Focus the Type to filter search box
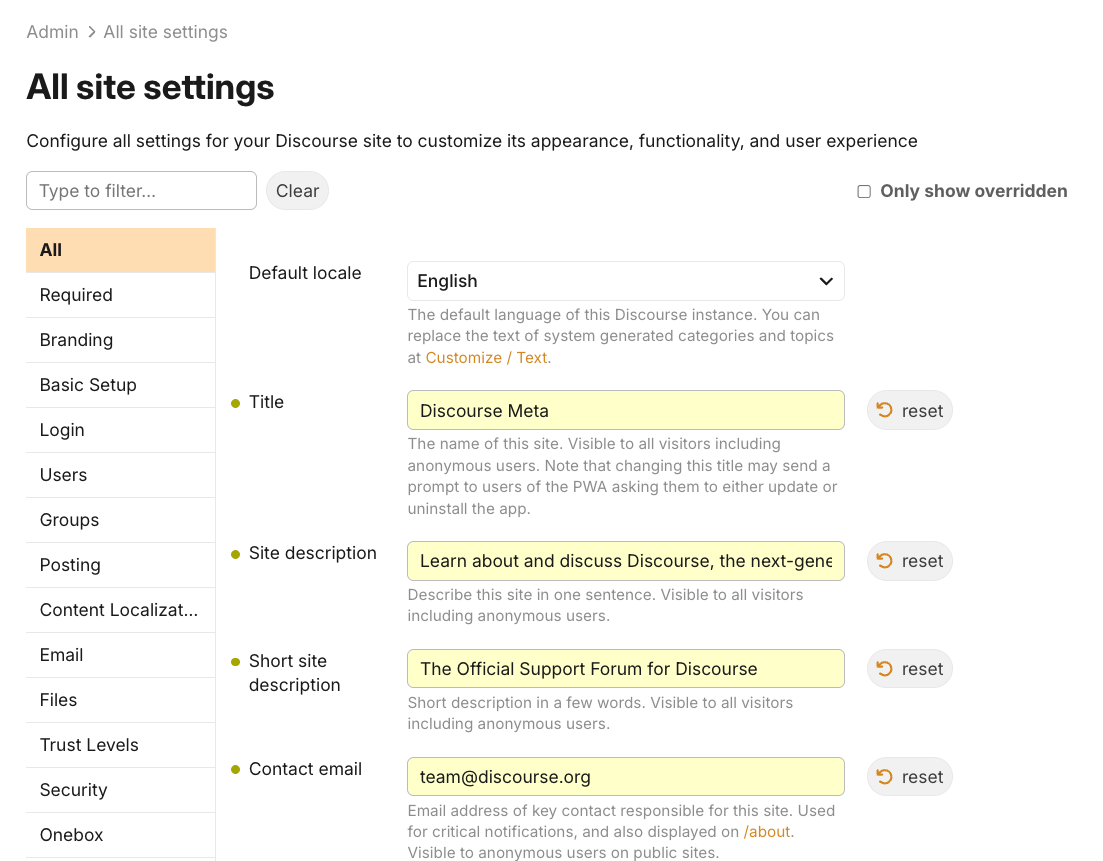The height and width of the screenshot is (861, 1103). click(x=141, y=191)
